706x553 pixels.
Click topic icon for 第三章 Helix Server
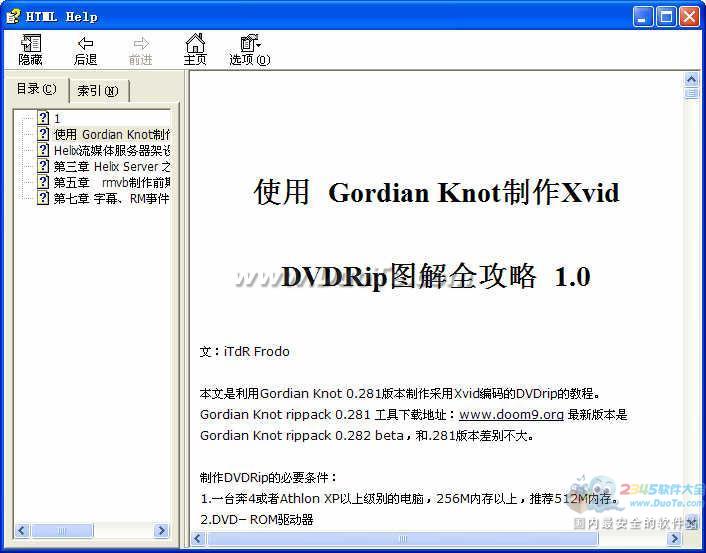tap(43, 166)
